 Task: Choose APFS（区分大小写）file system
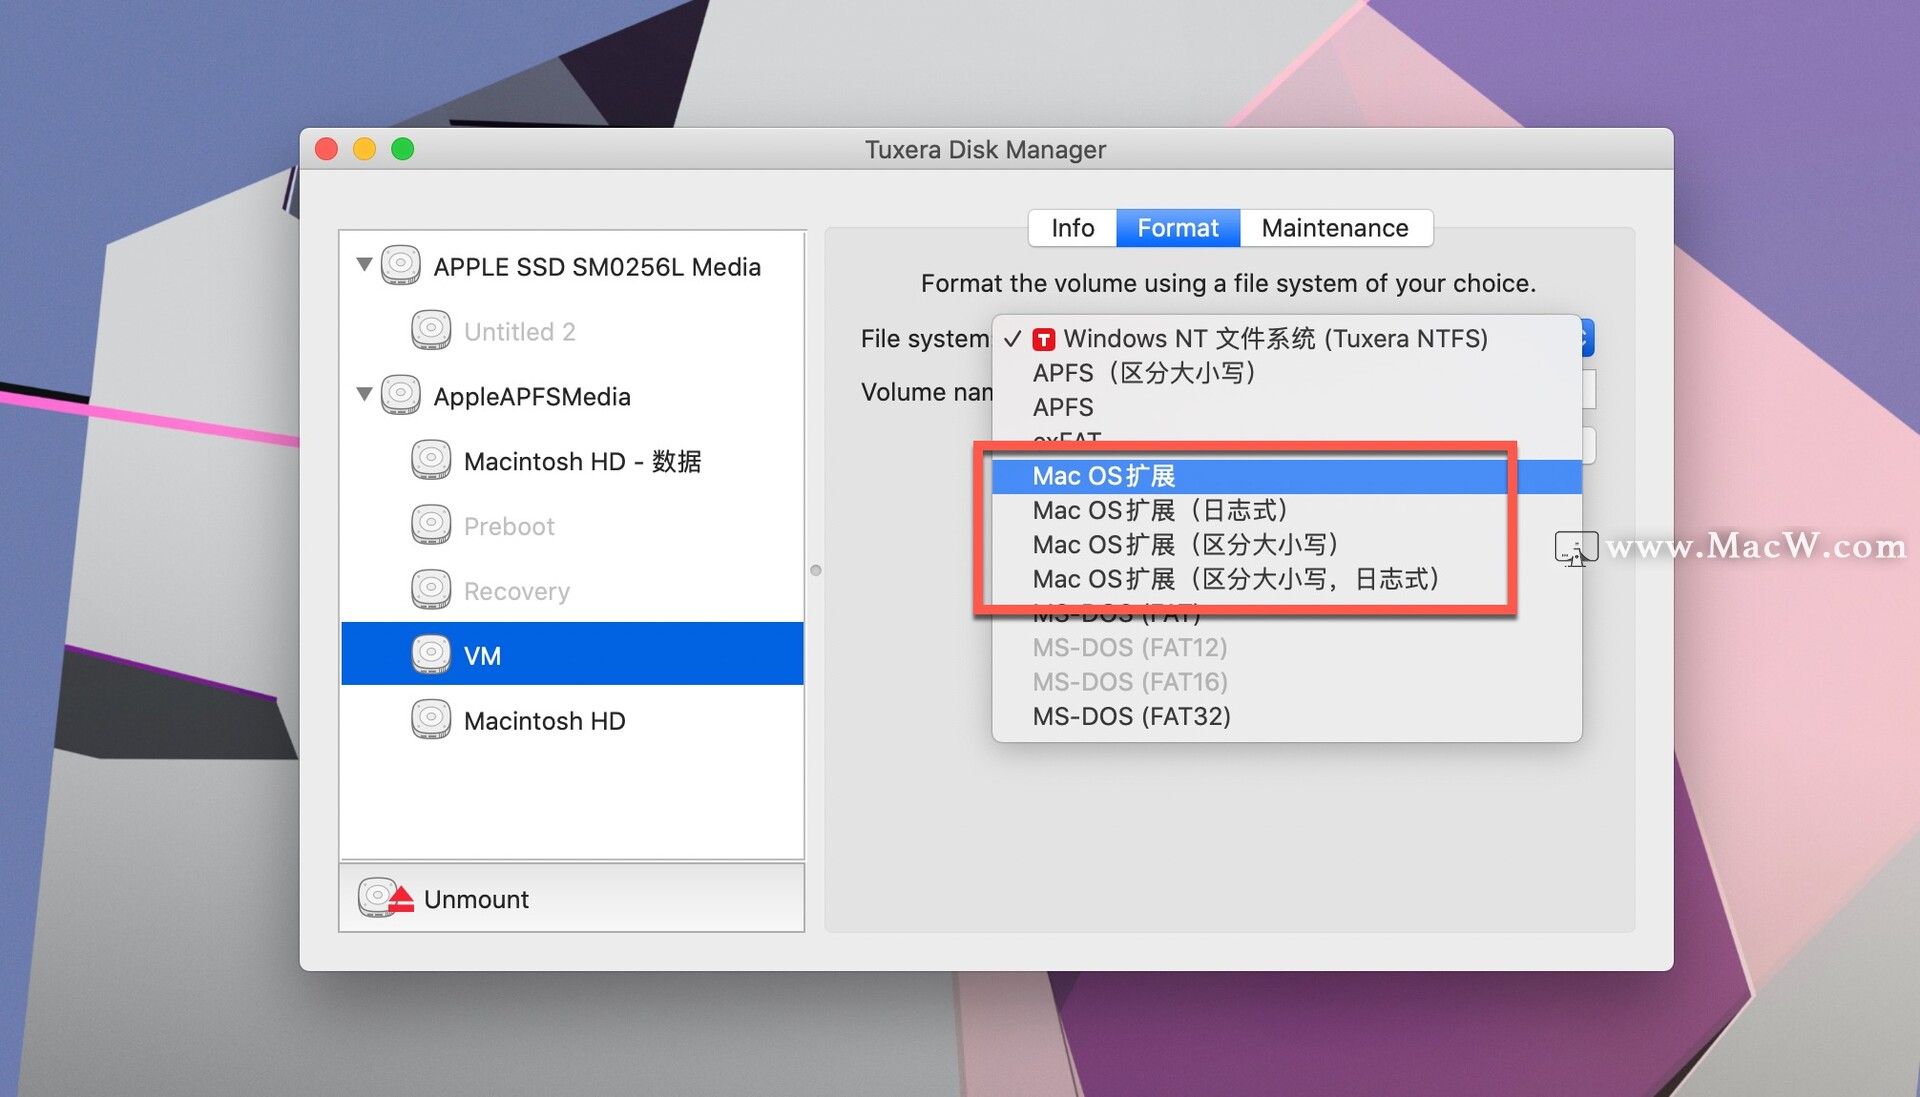pos(1144,373)
